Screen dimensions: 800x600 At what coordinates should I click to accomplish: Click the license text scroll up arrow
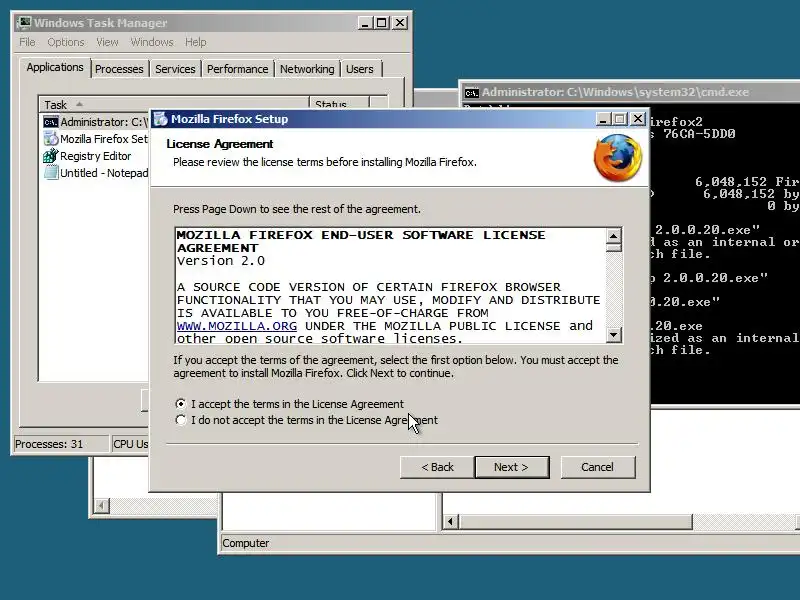[614, 235]
